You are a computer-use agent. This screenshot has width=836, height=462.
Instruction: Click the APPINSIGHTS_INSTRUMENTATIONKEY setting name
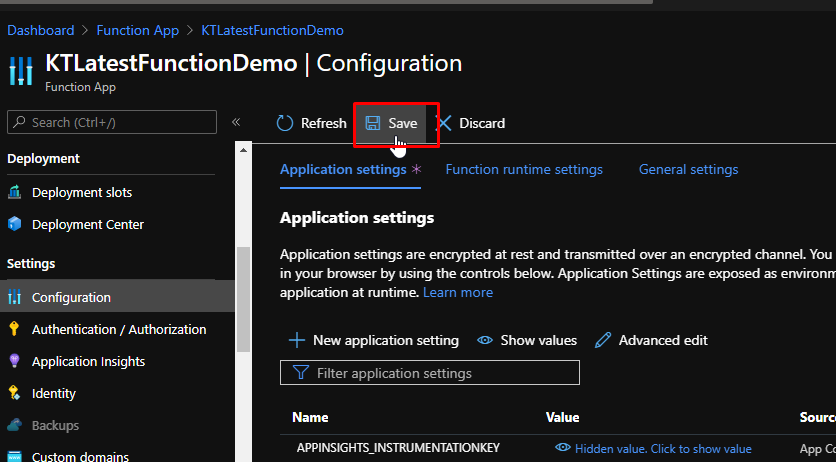coord(398,448)
